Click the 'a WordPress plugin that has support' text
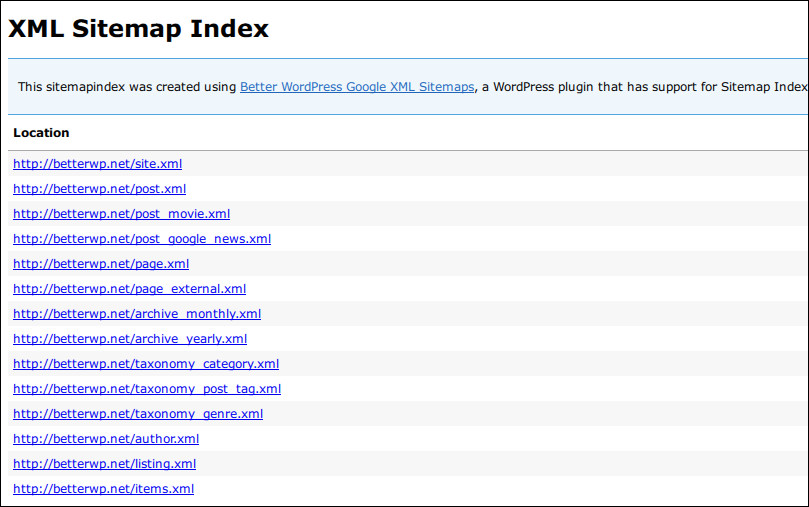The height and width of the screenshot is (507, 809). (590, 87)
